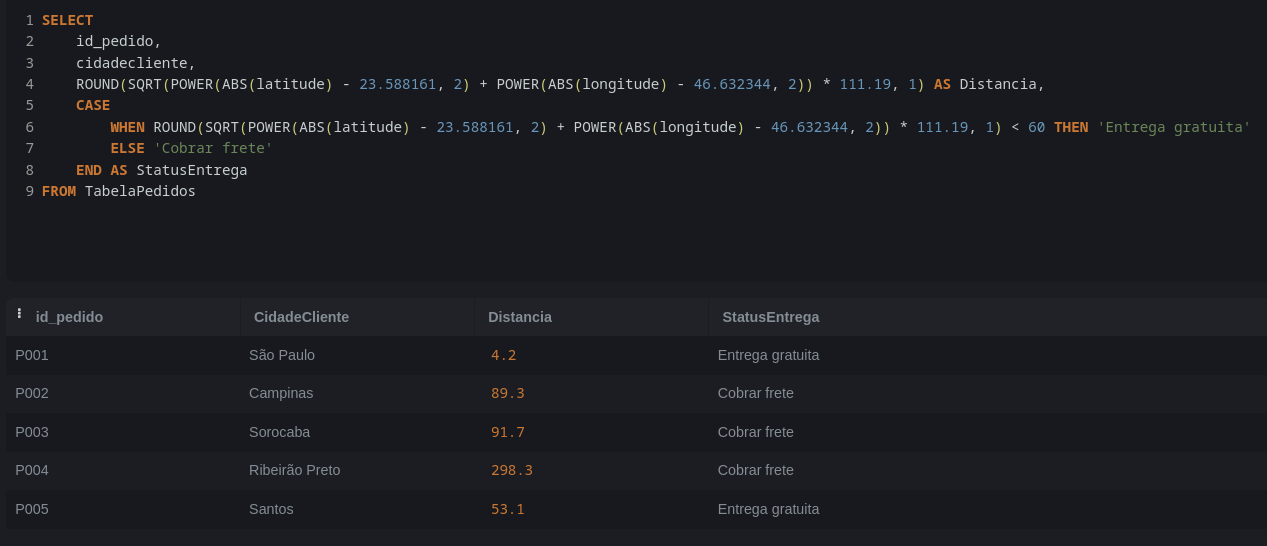This screenshot has height=546, width=1267.
Task: Click the CASE keyword on line 5
Action: point(93,105)
